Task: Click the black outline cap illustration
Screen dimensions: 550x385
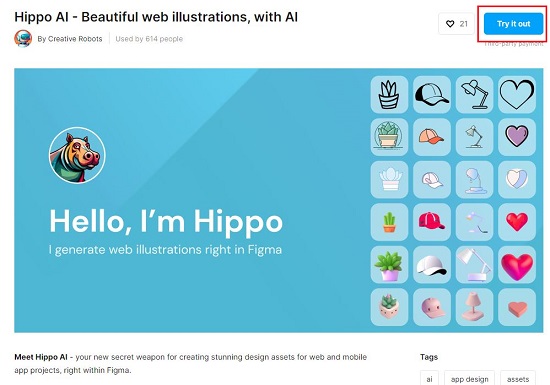Action: pos(432,94)
